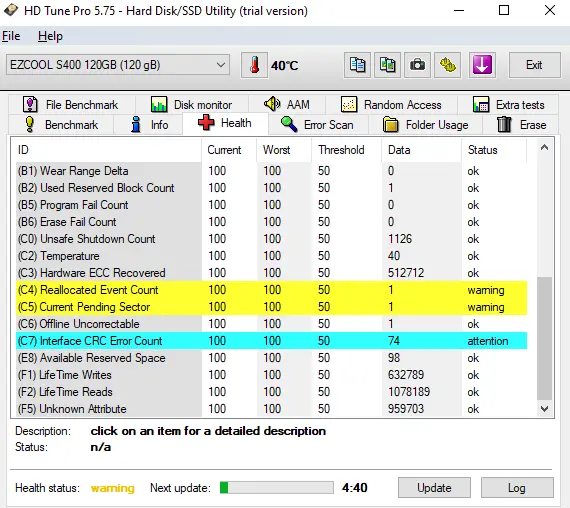570x508 pixels.
Task: Click the 'warning' health status text
Action: coord(113,488)
